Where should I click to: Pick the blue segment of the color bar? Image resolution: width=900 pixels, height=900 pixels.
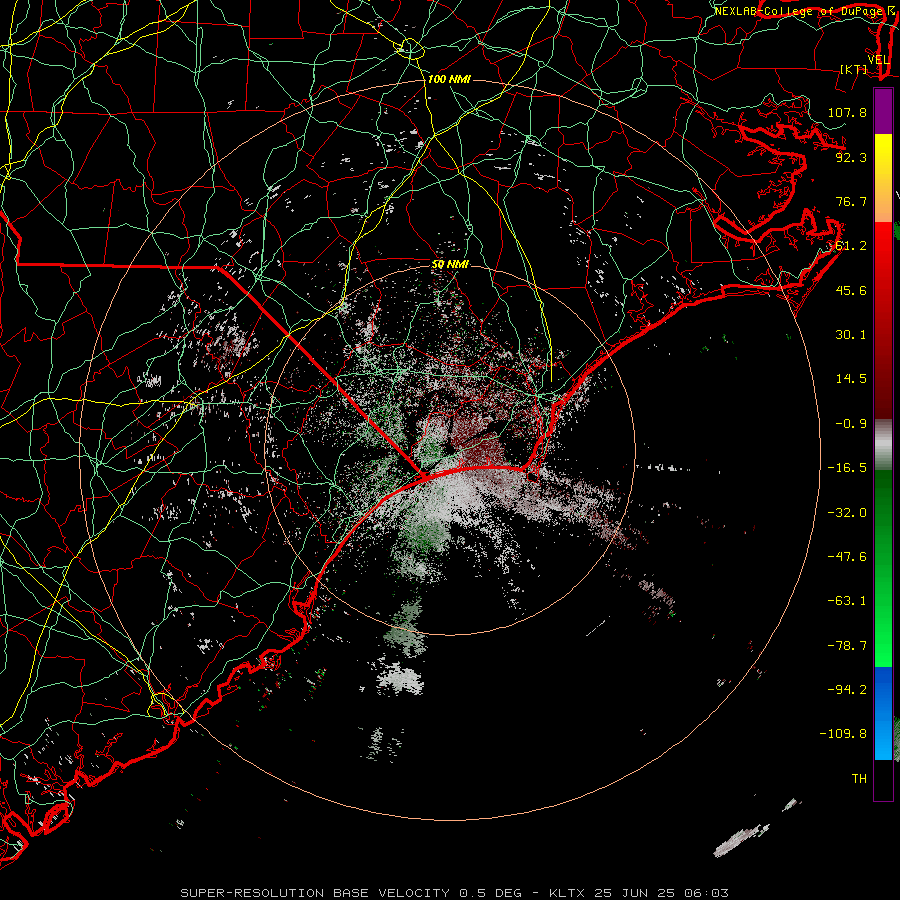pyautogui.click(x=883, y=713)
